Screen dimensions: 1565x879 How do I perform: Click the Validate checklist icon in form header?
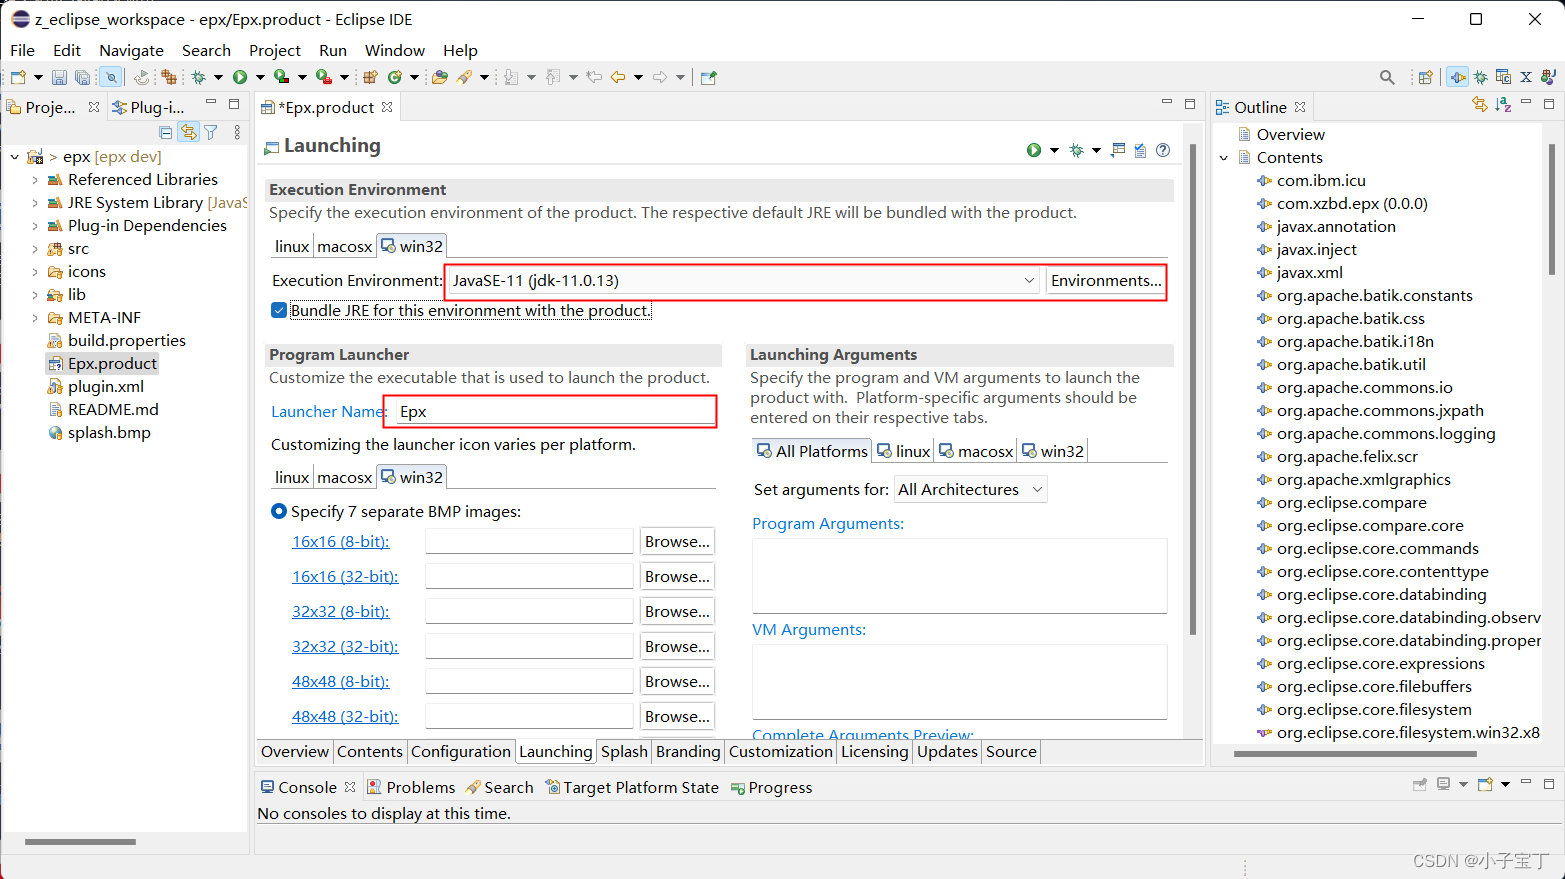coord(1140,150)
